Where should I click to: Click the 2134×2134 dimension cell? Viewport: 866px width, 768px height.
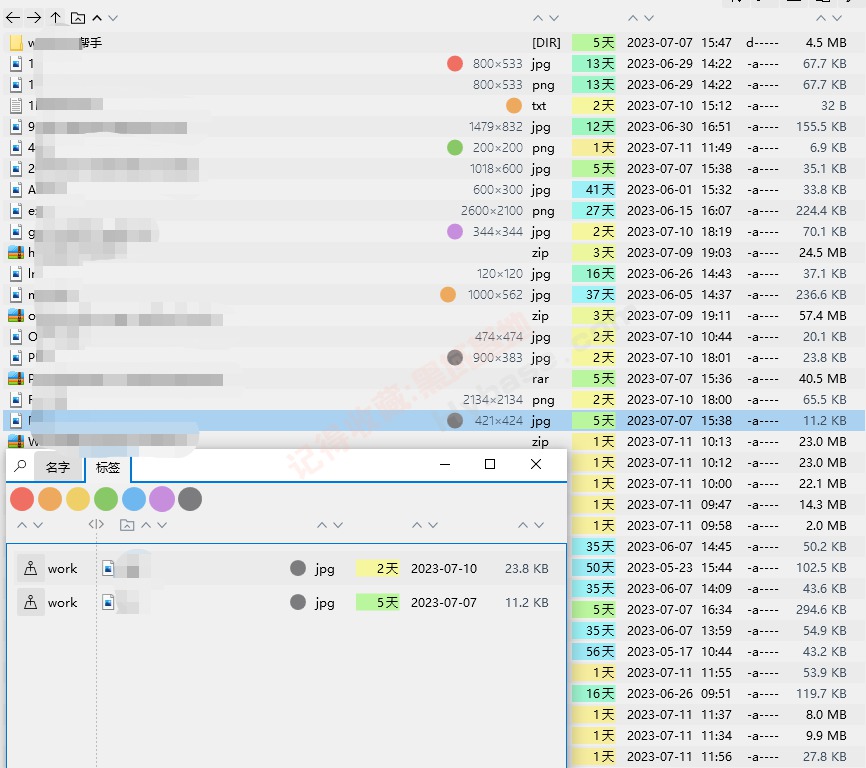pyautogui.click(x=493, y=399)
